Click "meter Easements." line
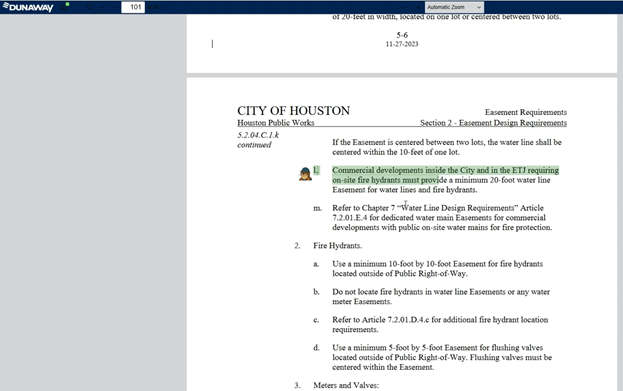This screenshot has width=623, height=391. click(362, 302)
